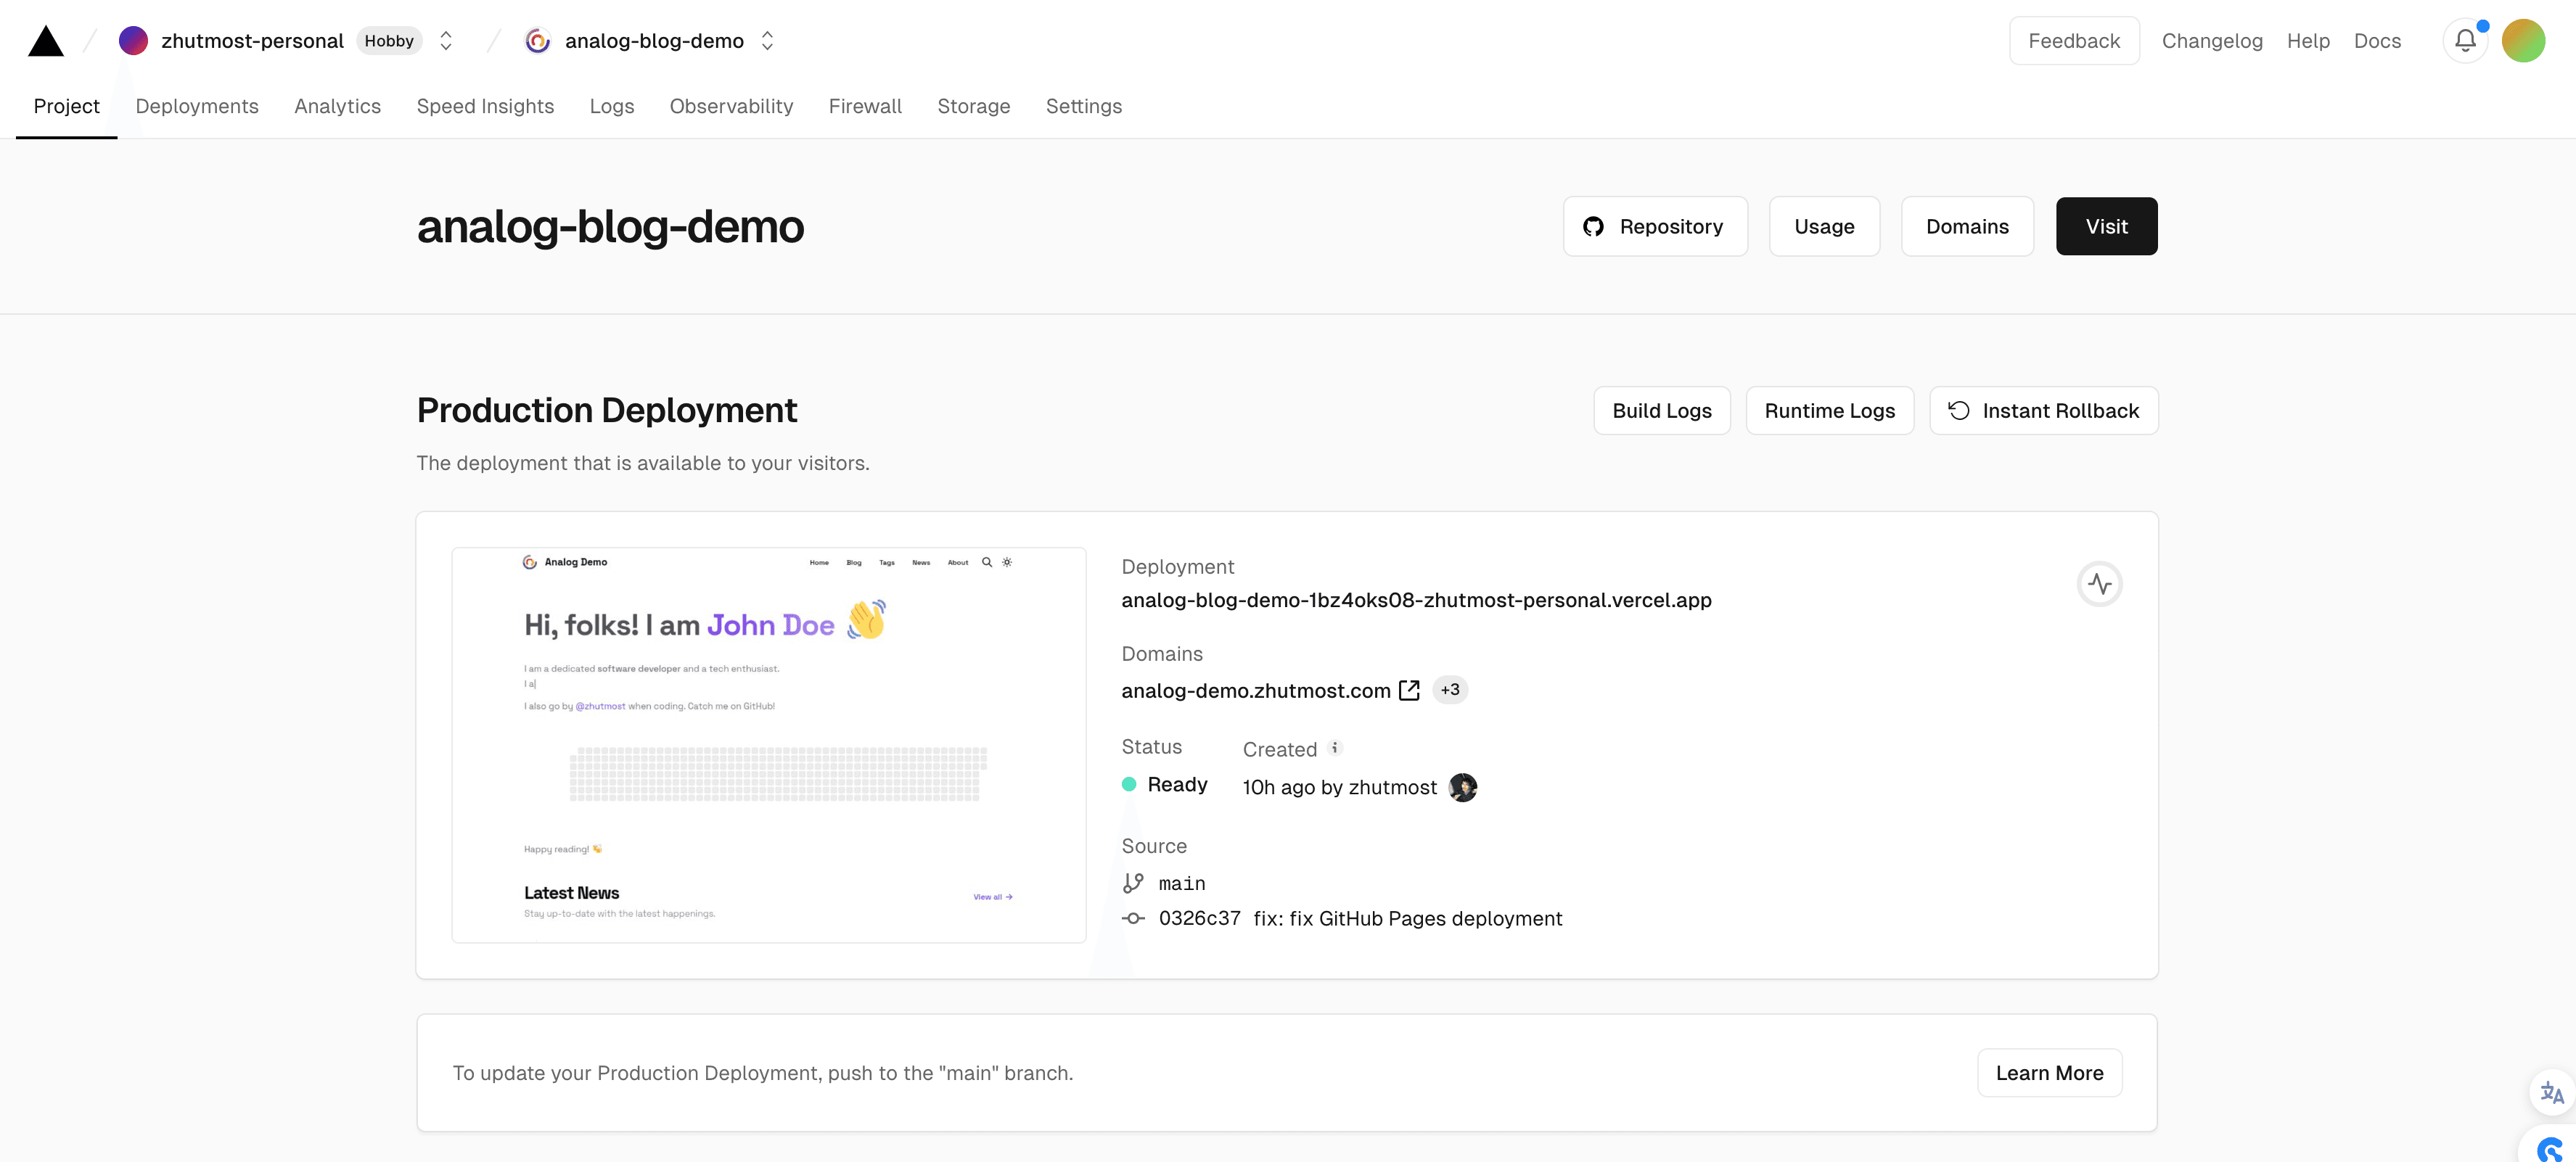The image size is (2576, 1162).
Task: Click the analog-blog-demo project avatar
Action: click(538, 40)
